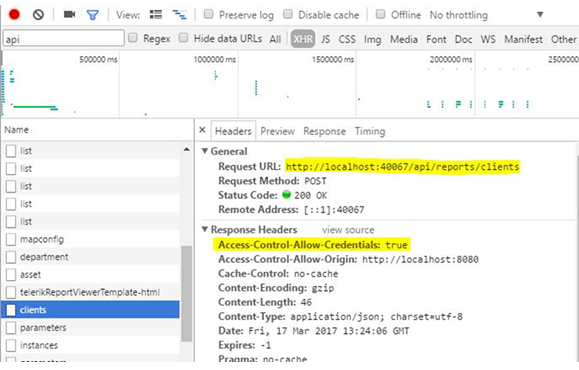The image size is (579, 370).
Task: Click the file icon beside department
Action: click(11, 257)
